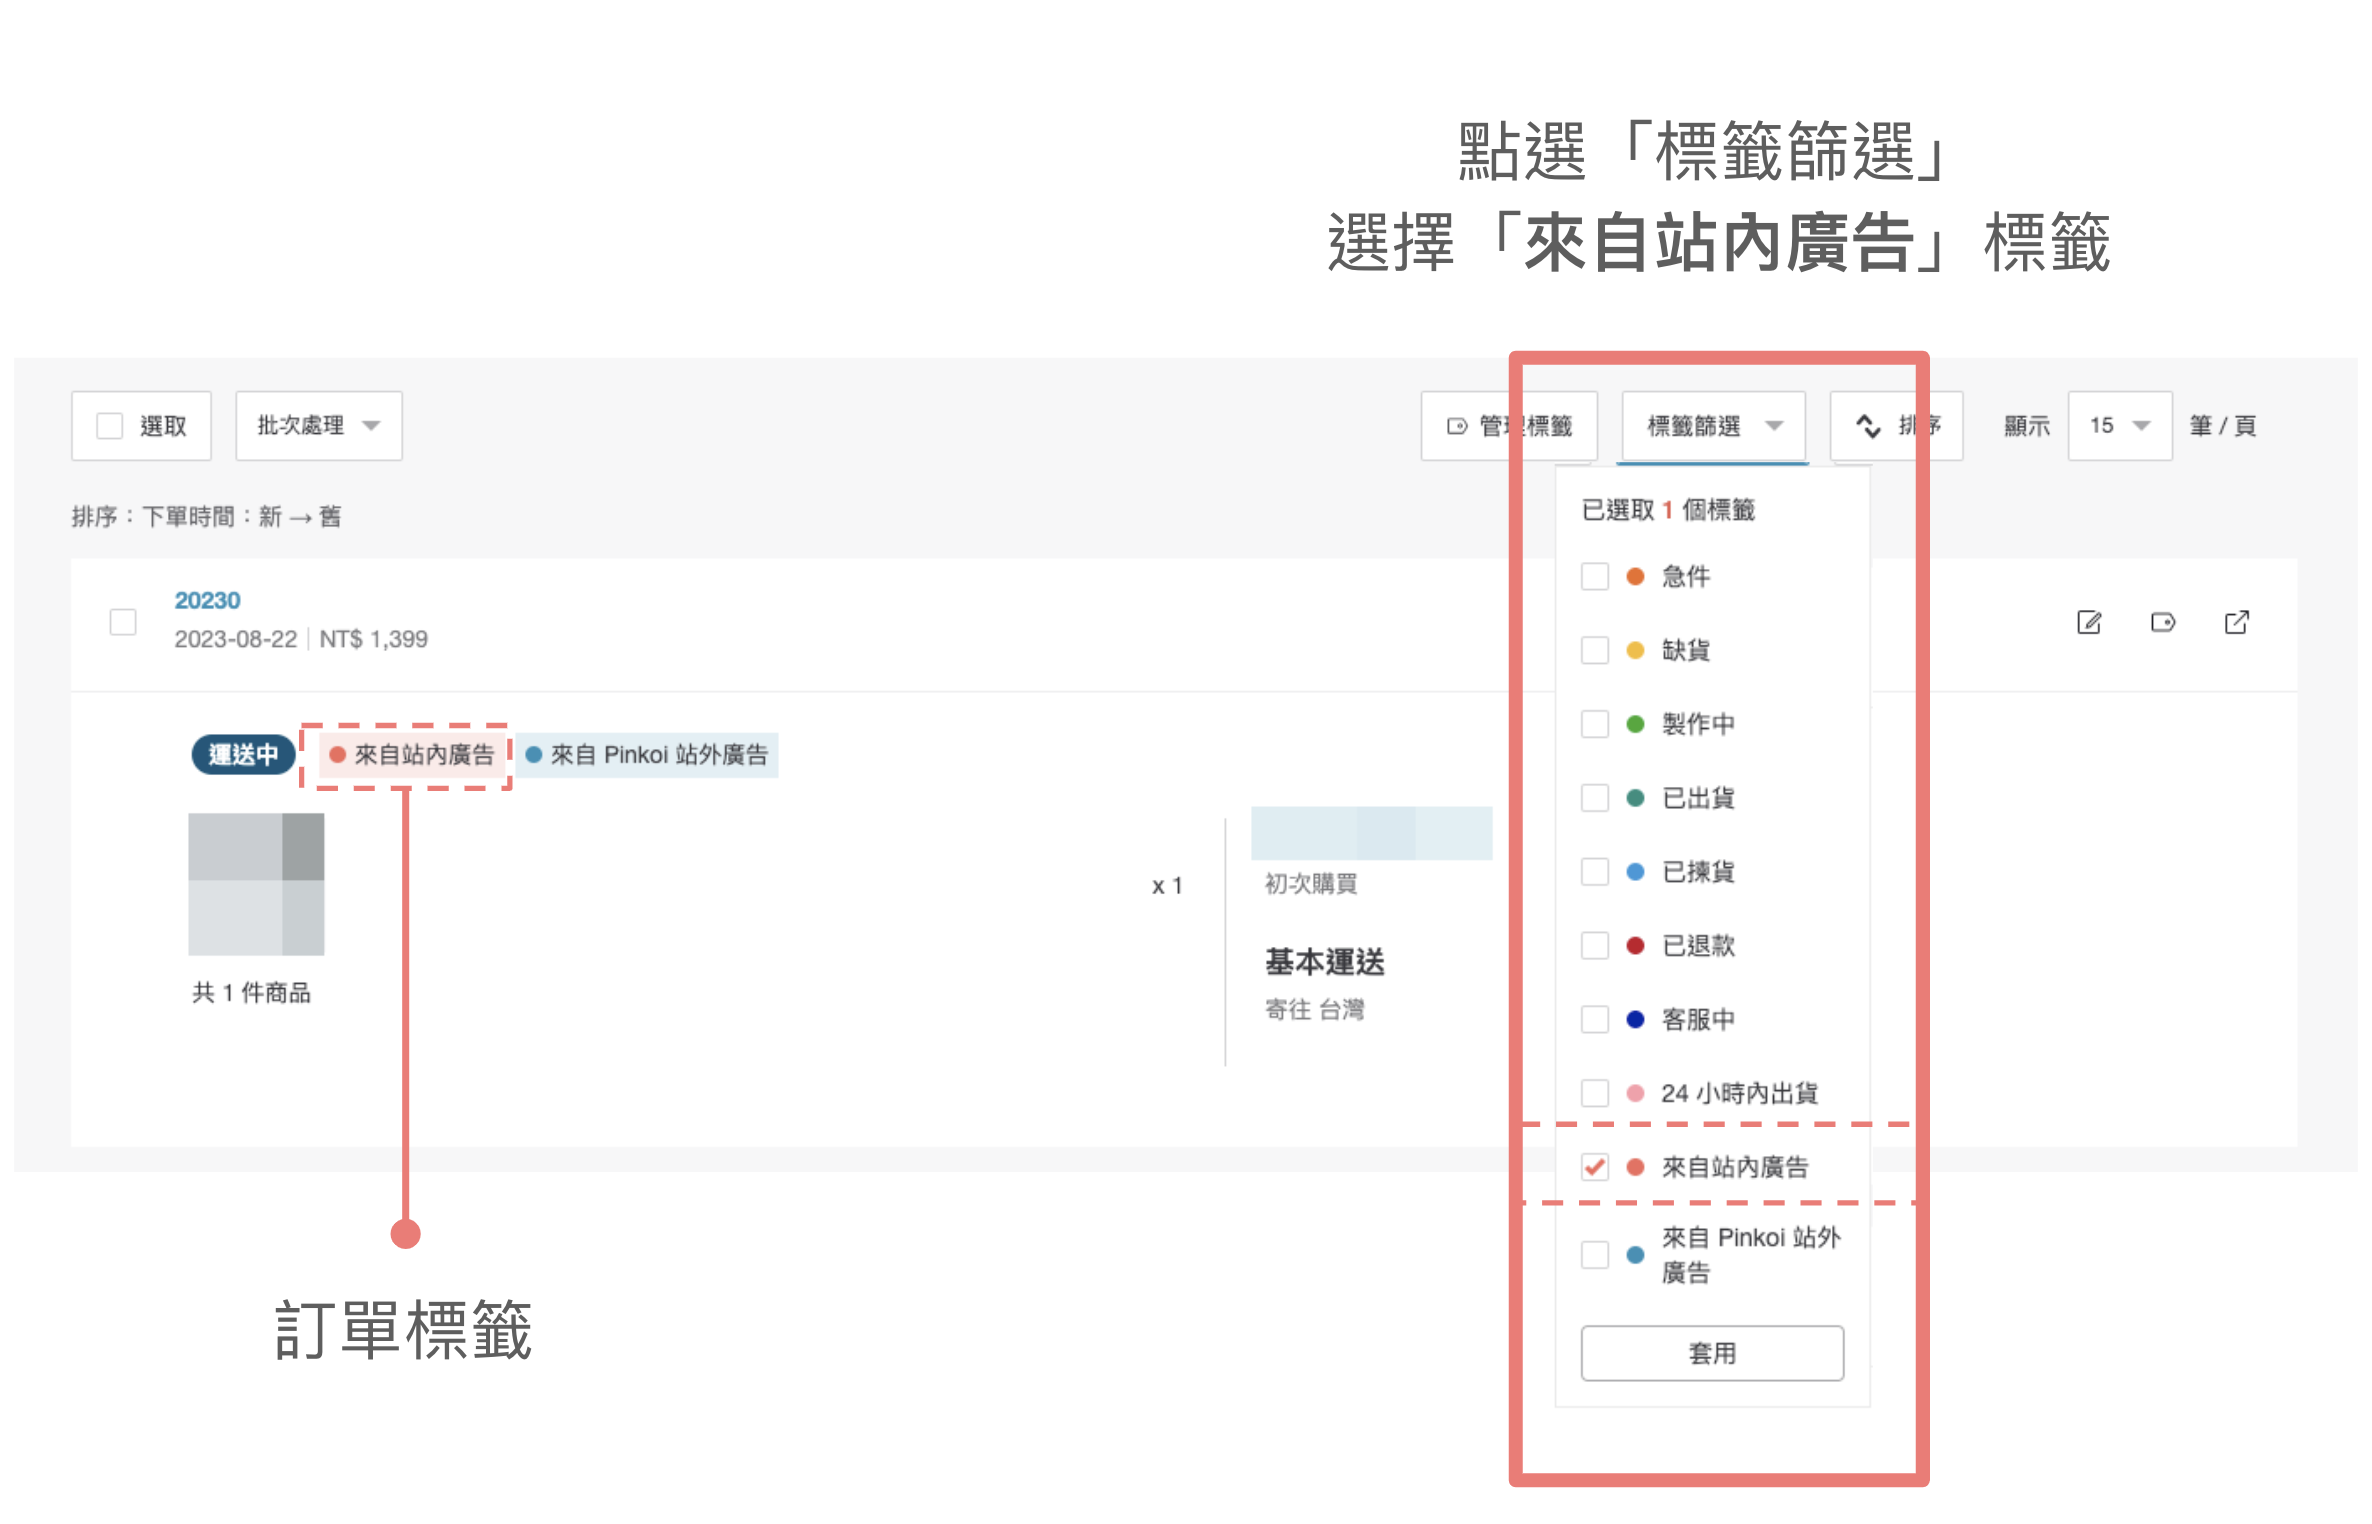Click the 管理標籤 tag icon
The image size is (2372, 1524).
click(1457, 427)
